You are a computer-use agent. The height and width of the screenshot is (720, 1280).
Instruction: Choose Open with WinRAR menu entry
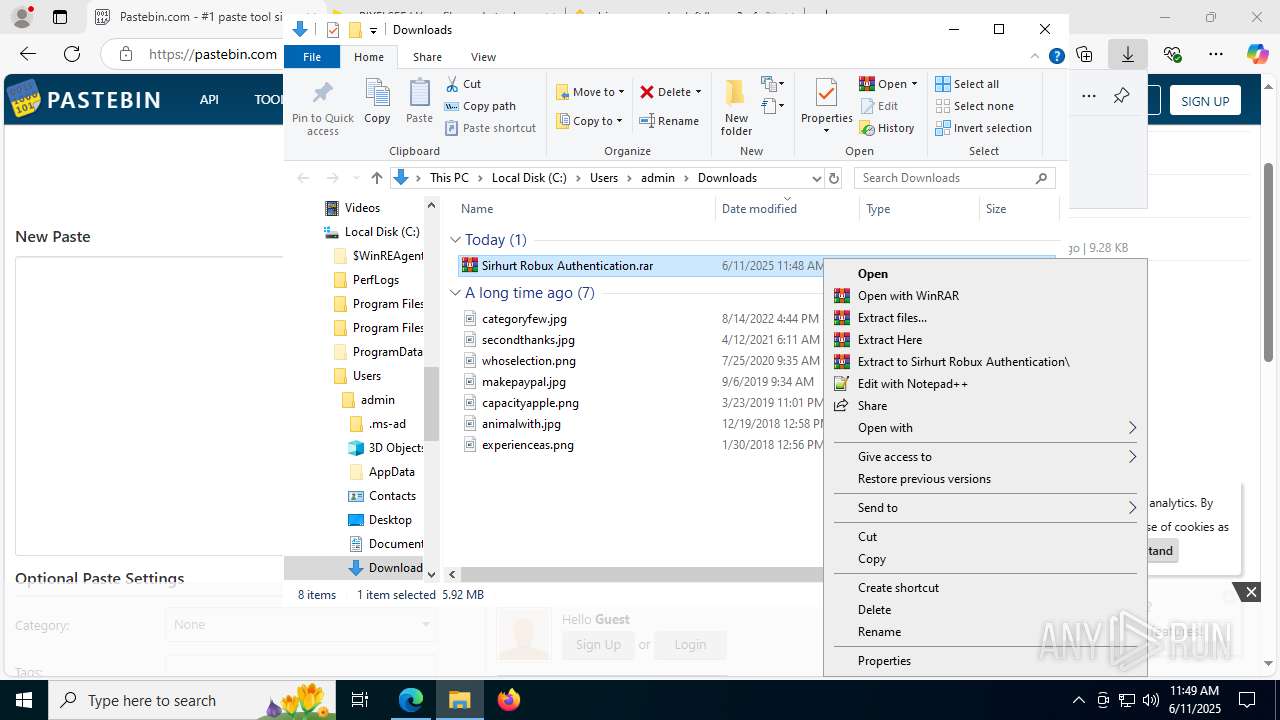[985, 296]
